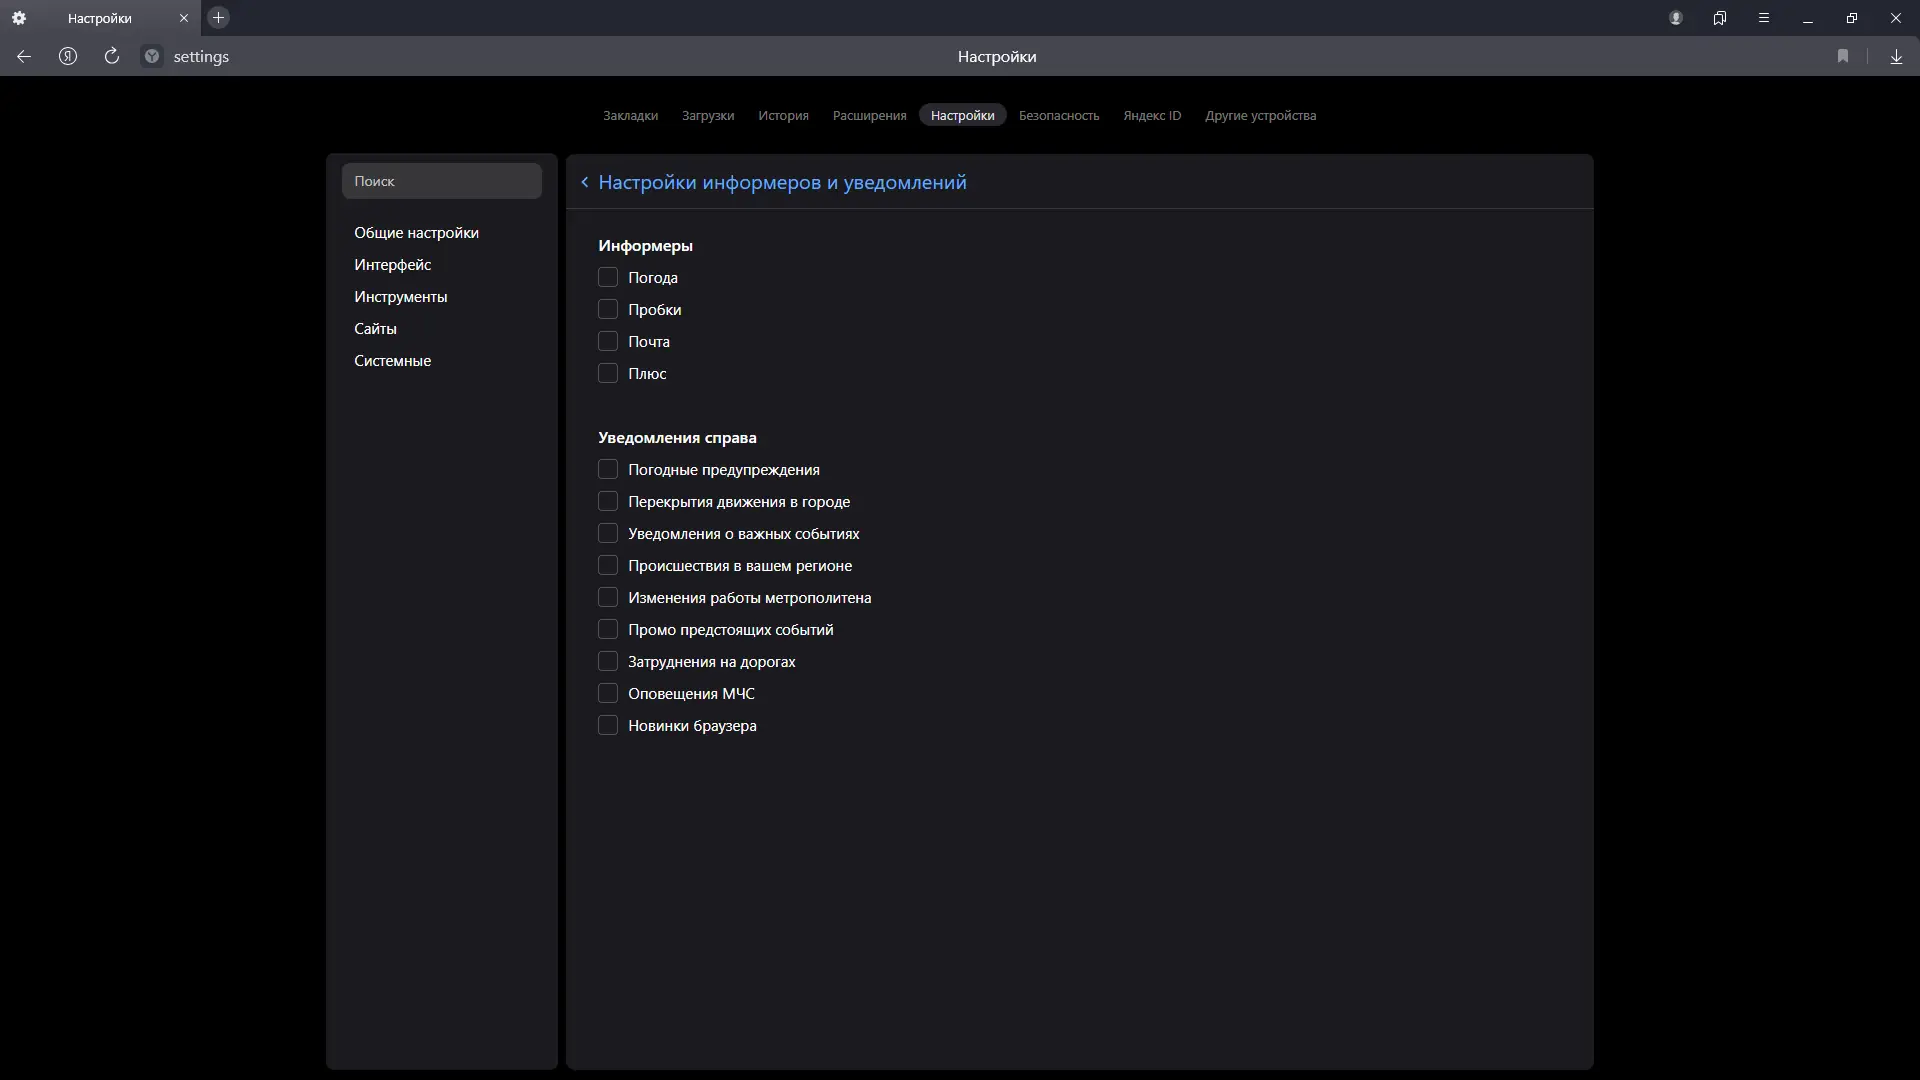Viewport: 1920px width, 1080px height.
Task: Check the Пробки informer box
Action: (608, 310)
